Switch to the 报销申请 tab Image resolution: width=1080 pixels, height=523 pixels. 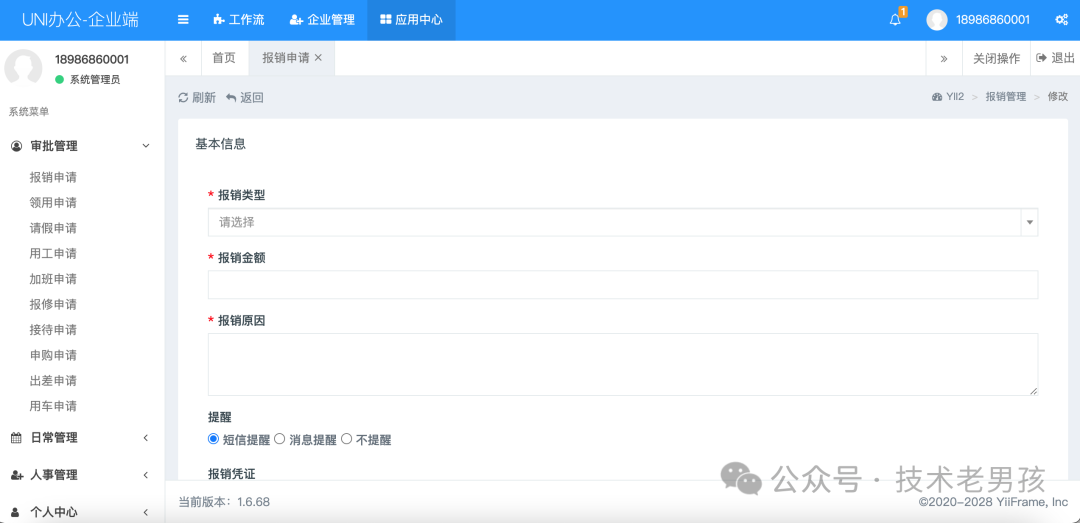(286, 58)
